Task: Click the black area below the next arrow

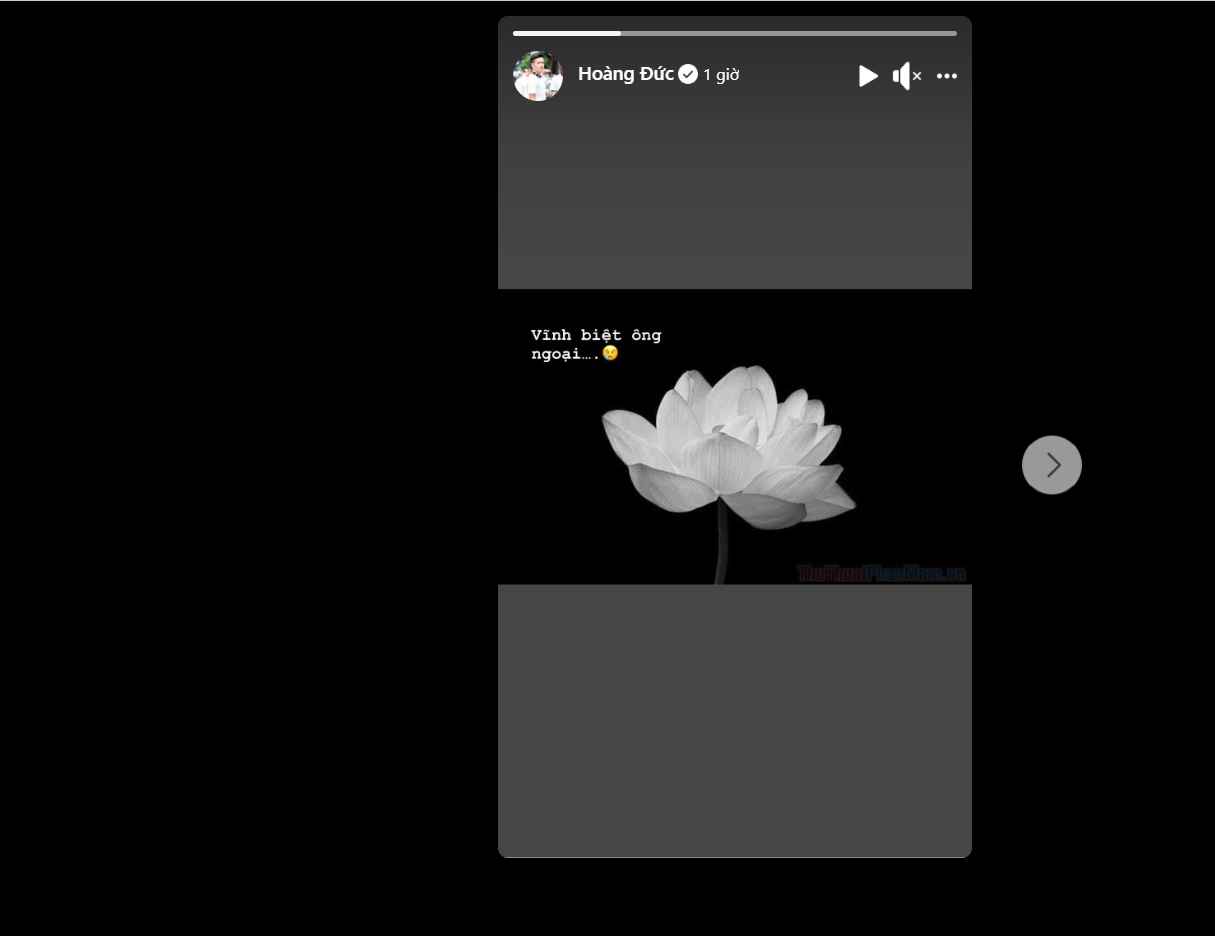Action: click(1052, 650)
